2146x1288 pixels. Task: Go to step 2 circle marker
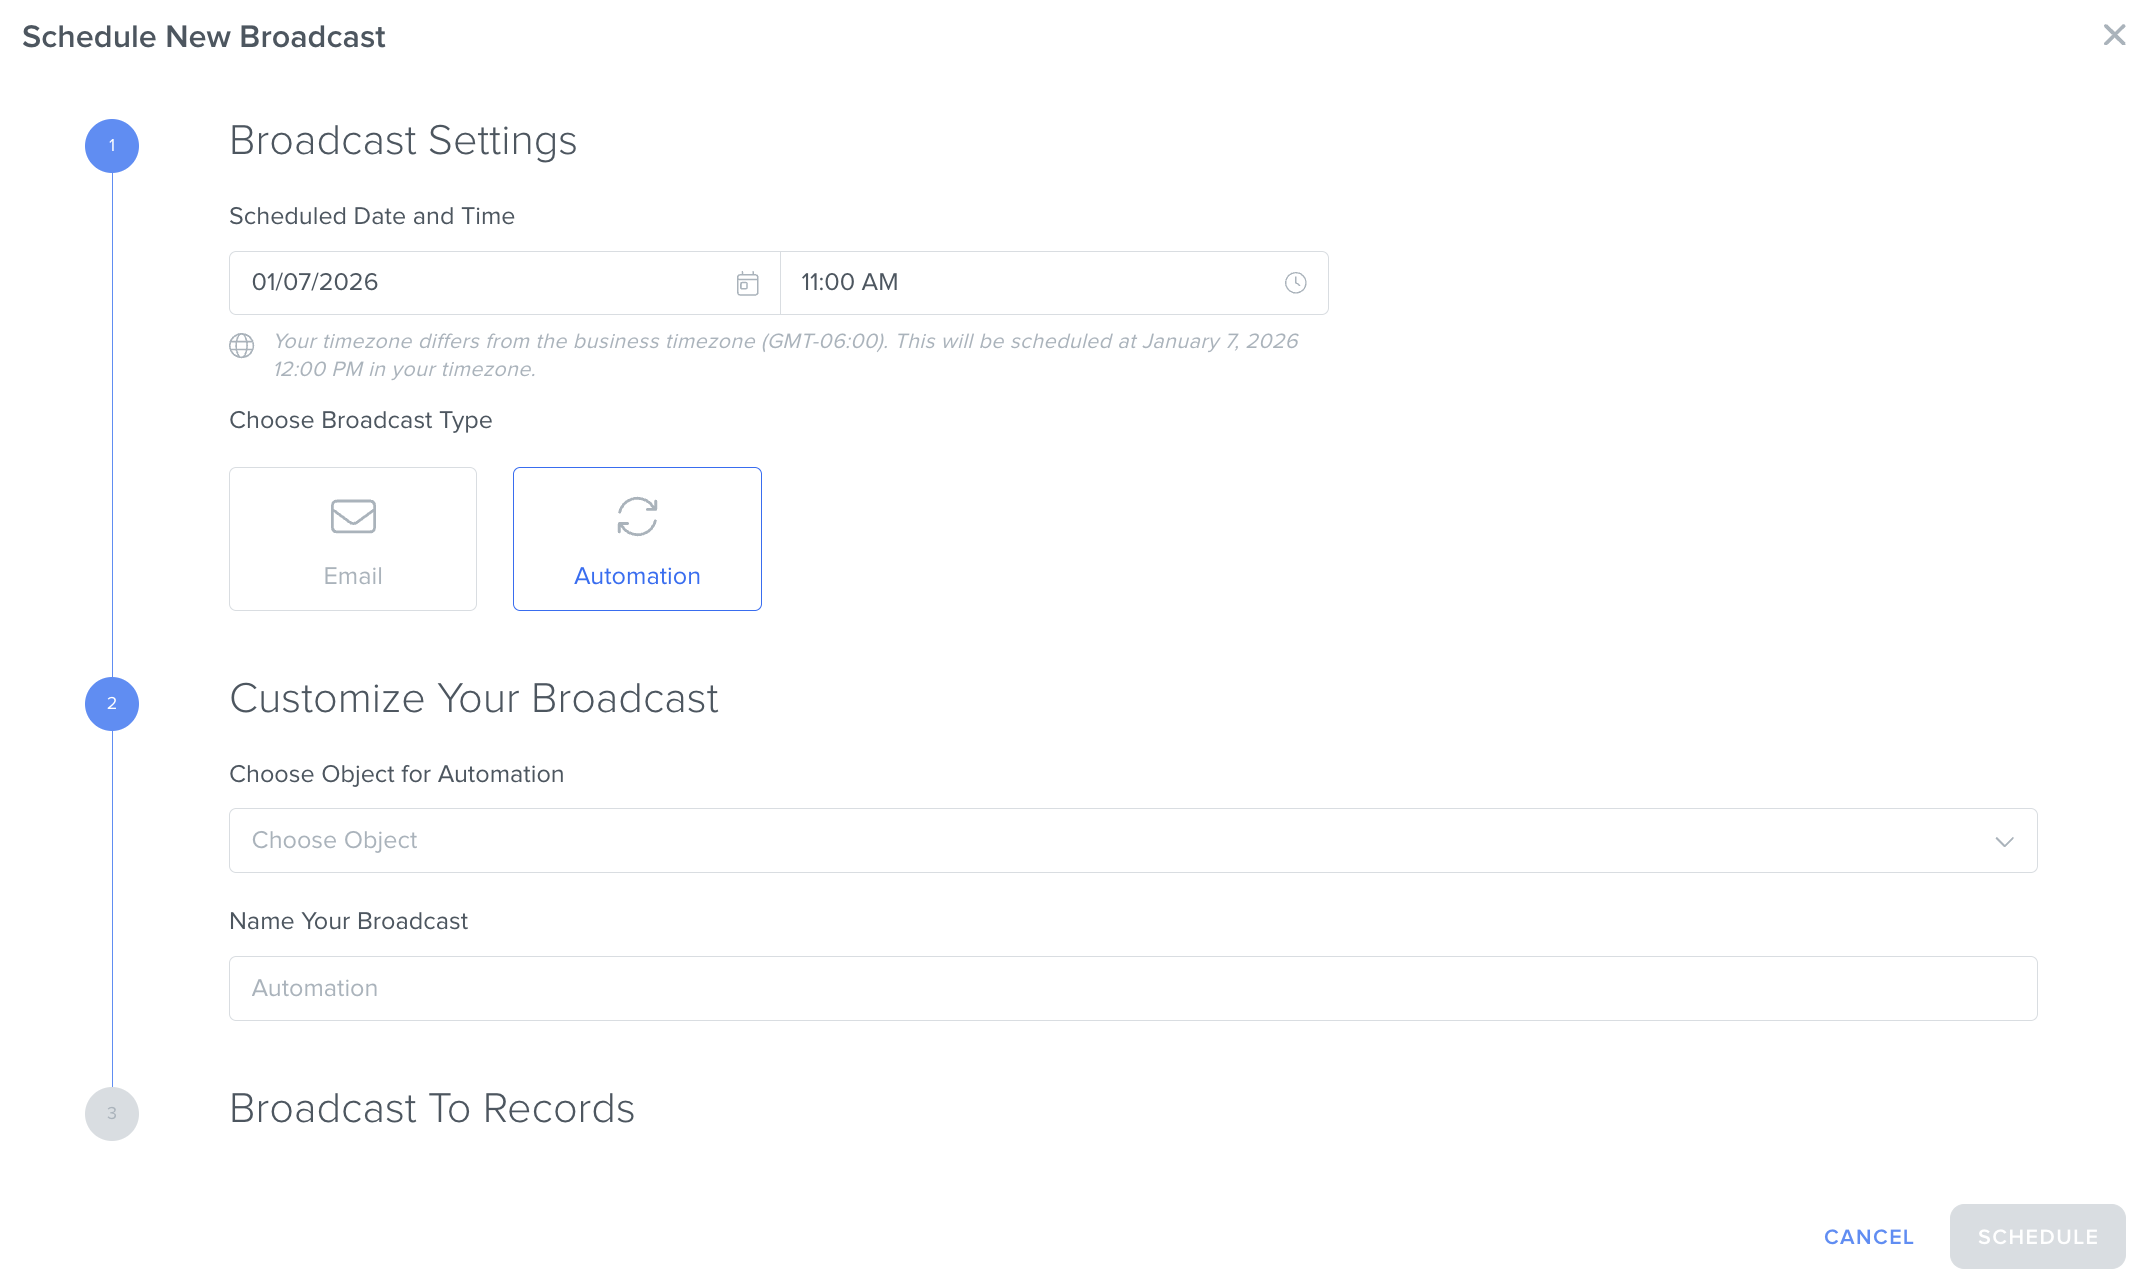112,704
